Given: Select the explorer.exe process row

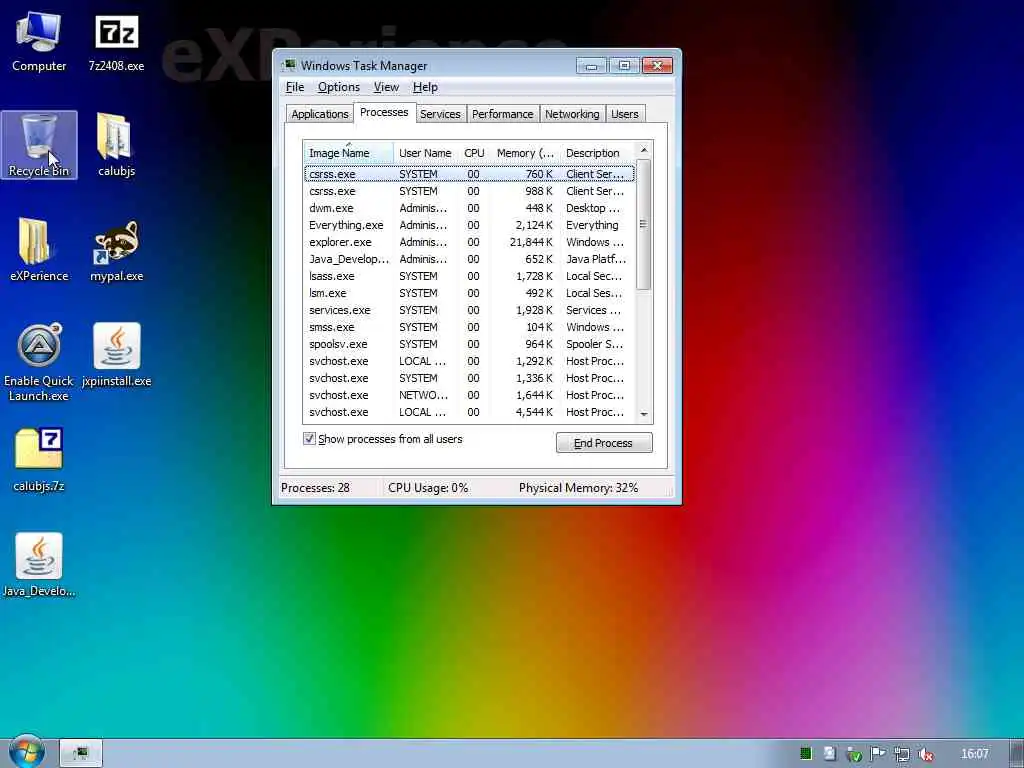Looking at the screenshot, I should click(469, 242).
